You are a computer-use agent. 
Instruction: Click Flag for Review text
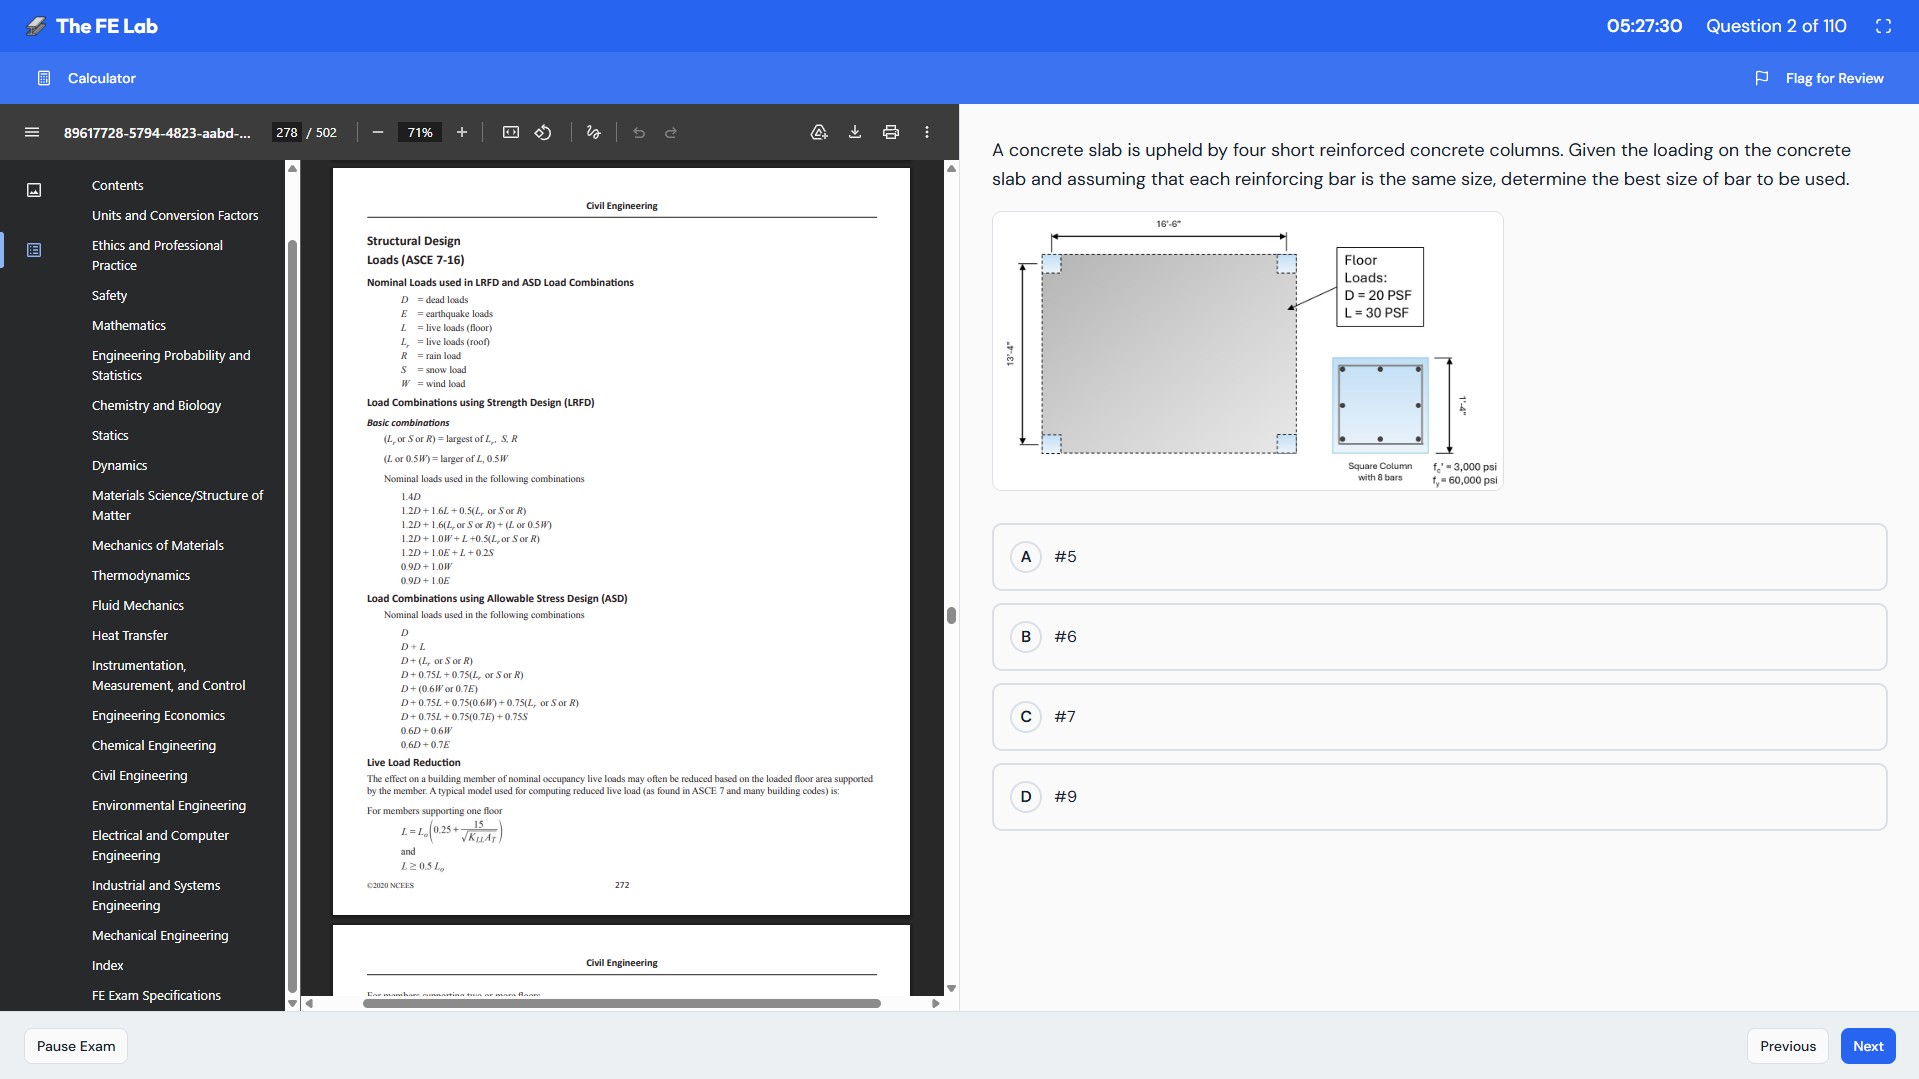point(1834,78)
